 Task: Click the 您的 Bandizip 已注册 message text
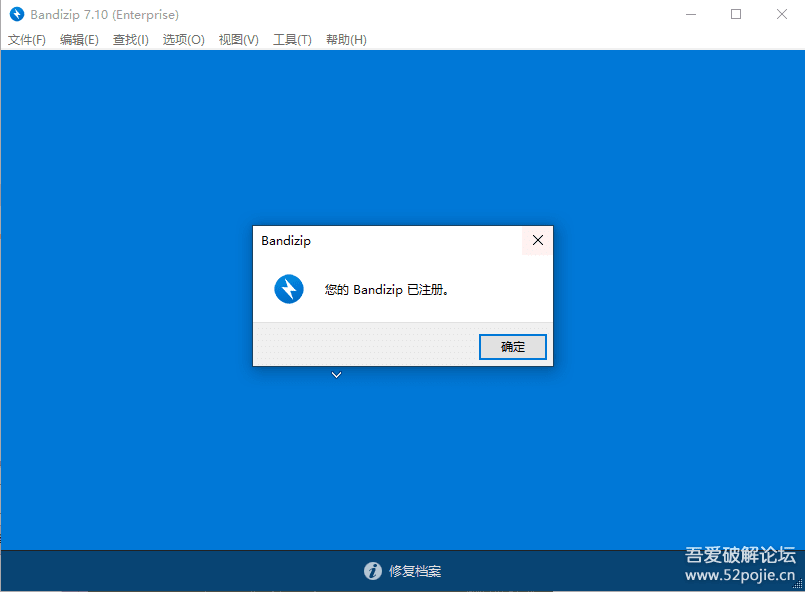[387, 290]
